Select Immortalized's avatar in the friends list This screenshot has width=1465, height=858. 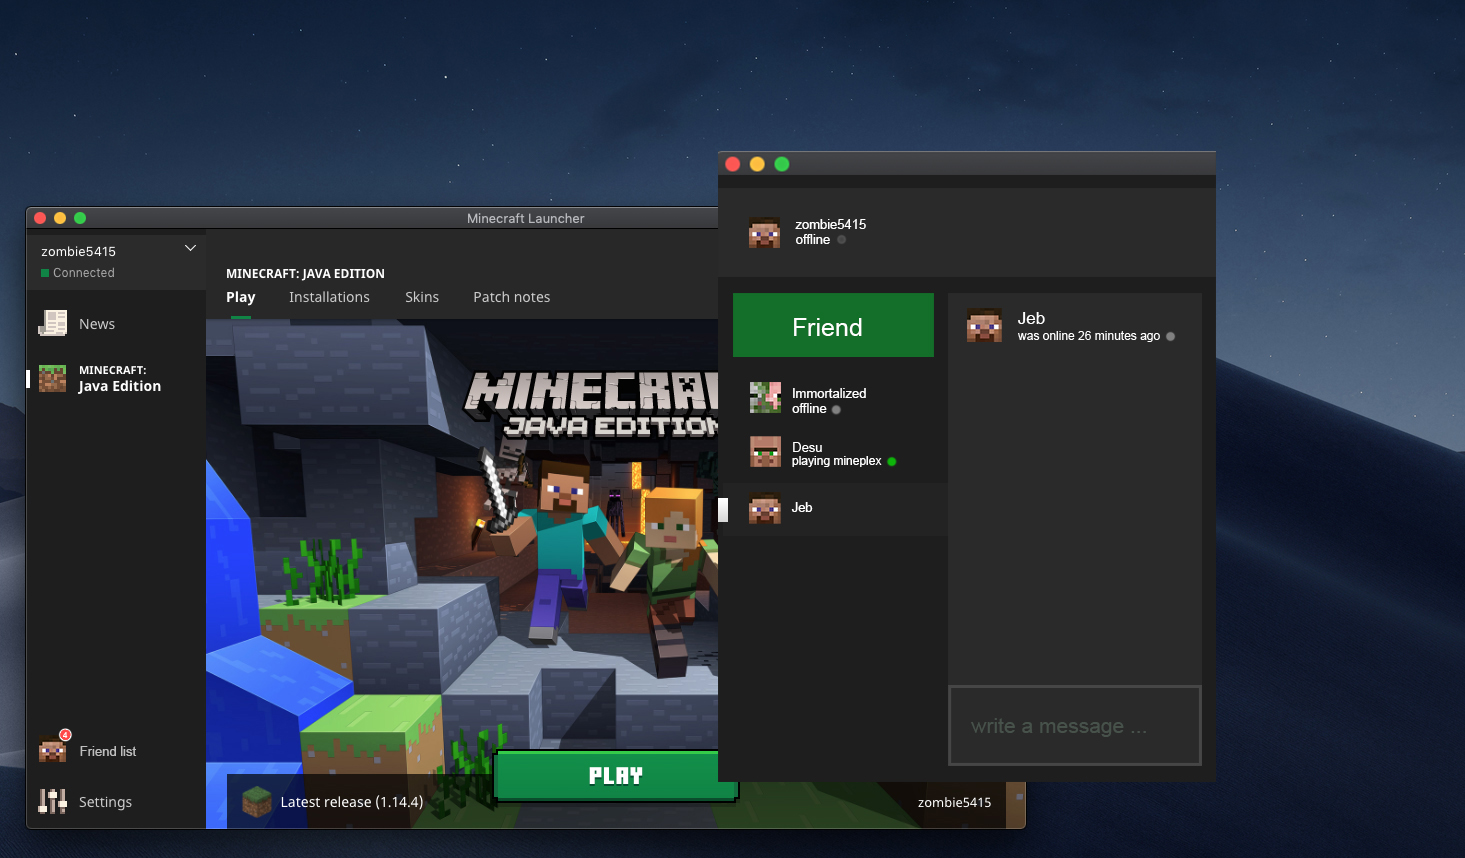coord(765,397)
